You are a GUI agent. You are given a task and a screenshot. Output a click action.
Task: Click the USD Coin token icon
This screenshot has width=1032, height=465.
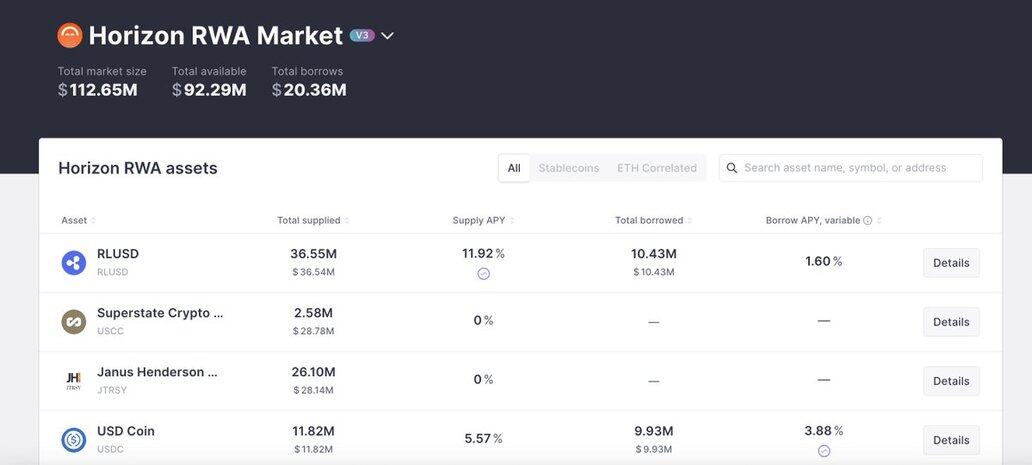click(74, 440)
